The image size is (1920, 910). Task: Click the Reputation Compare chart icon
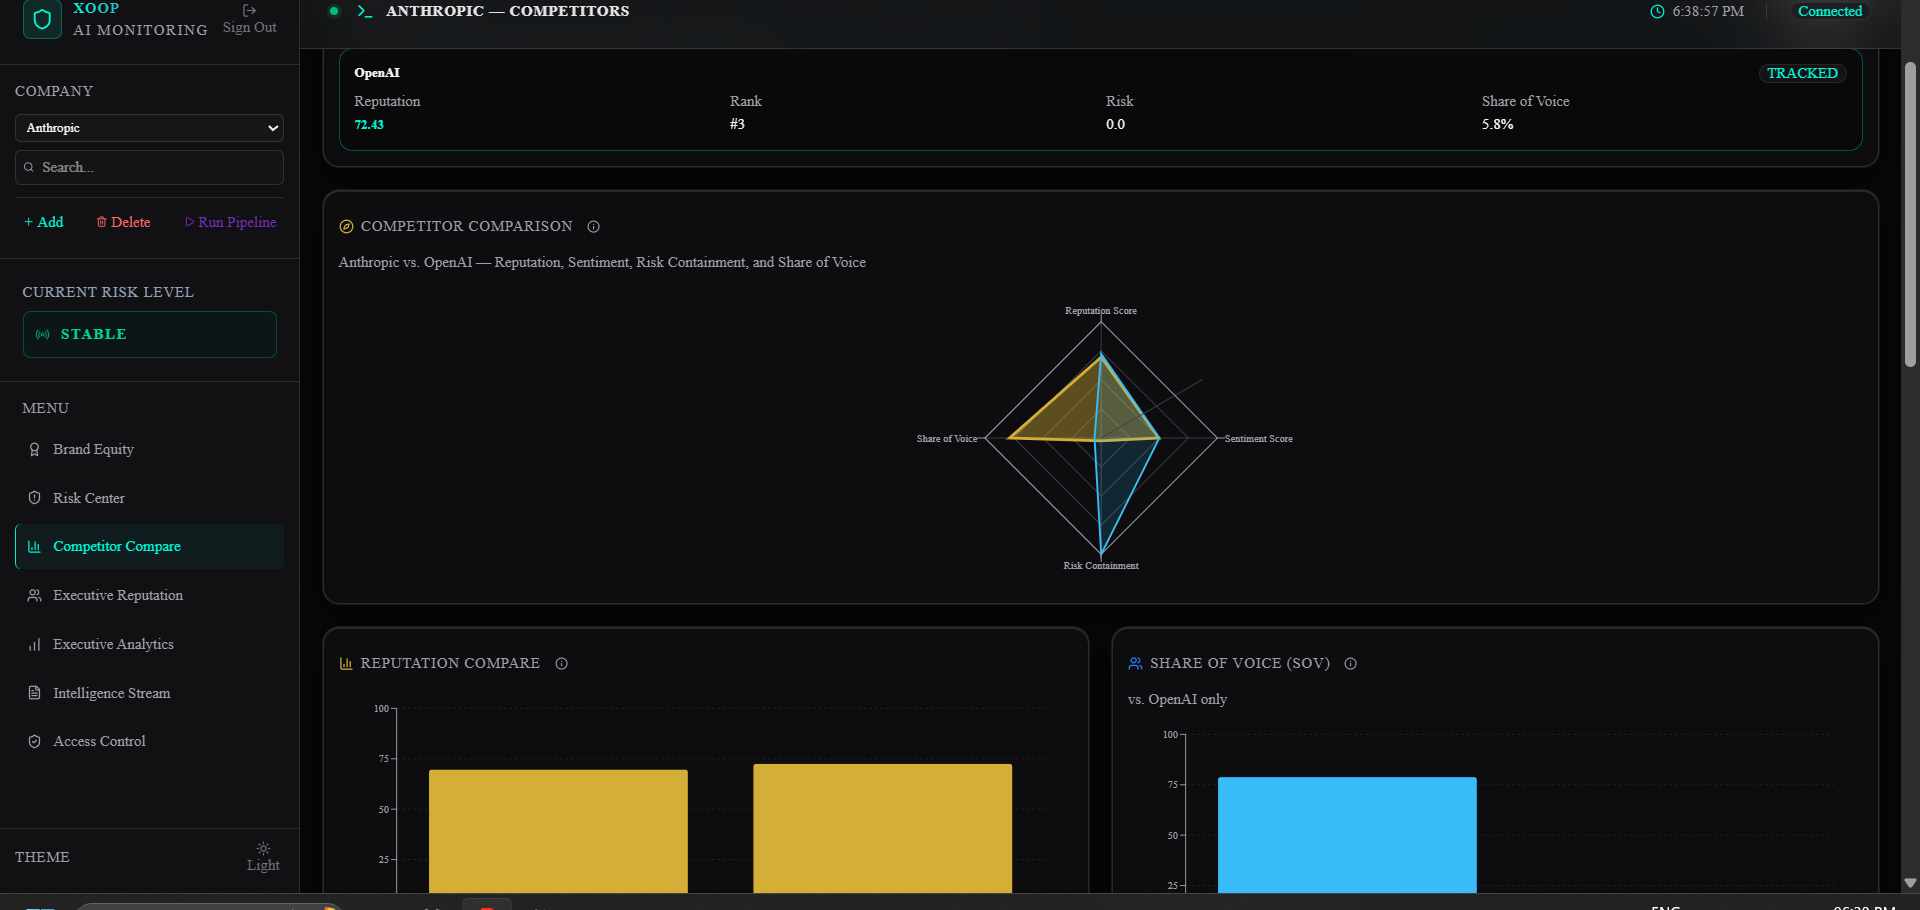click(x=346, y=663)
